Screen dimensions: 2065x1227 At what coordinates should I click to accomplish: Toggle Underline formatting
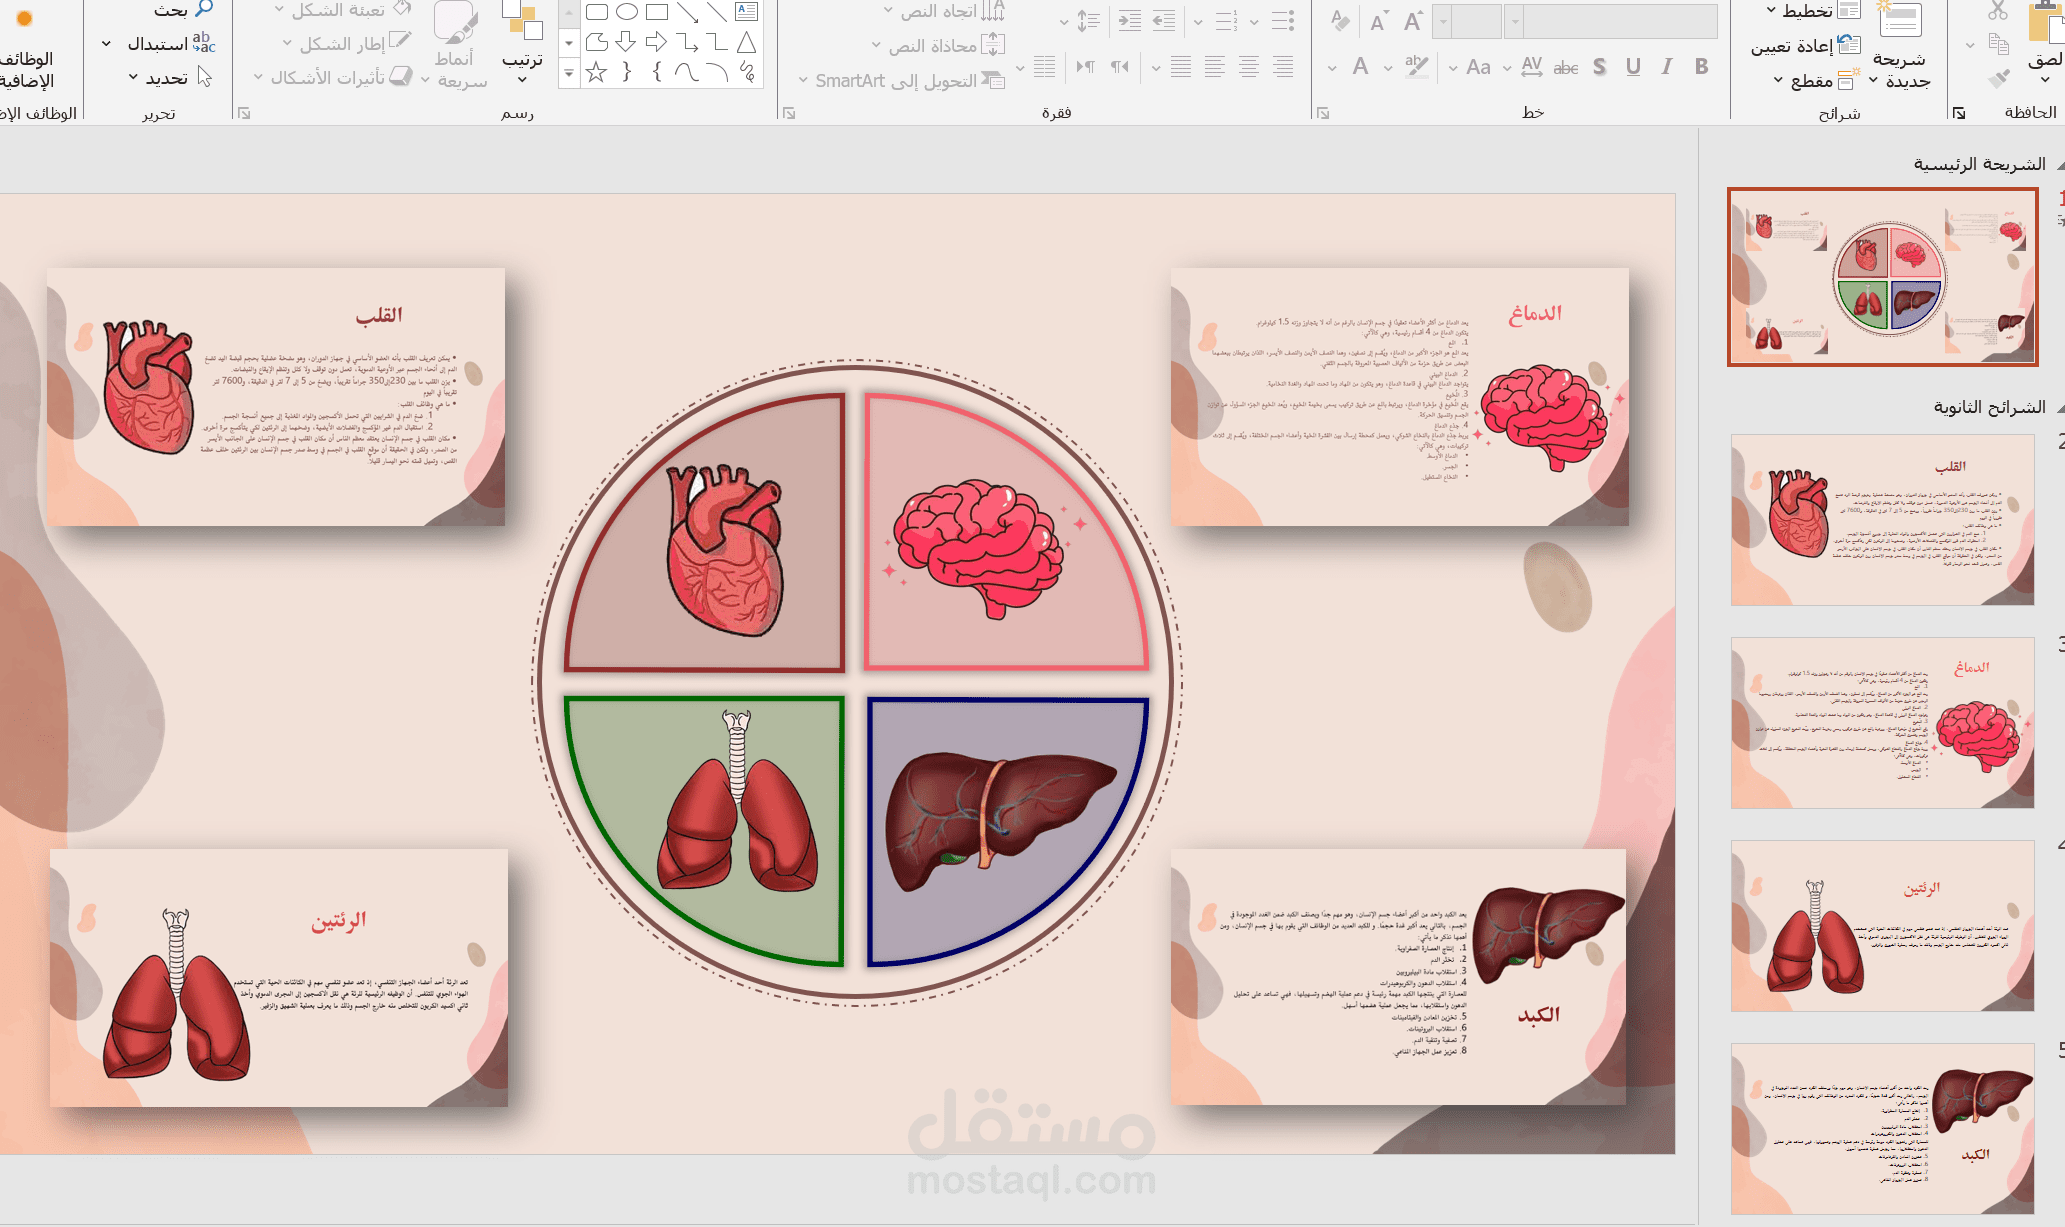(1633, 67)
